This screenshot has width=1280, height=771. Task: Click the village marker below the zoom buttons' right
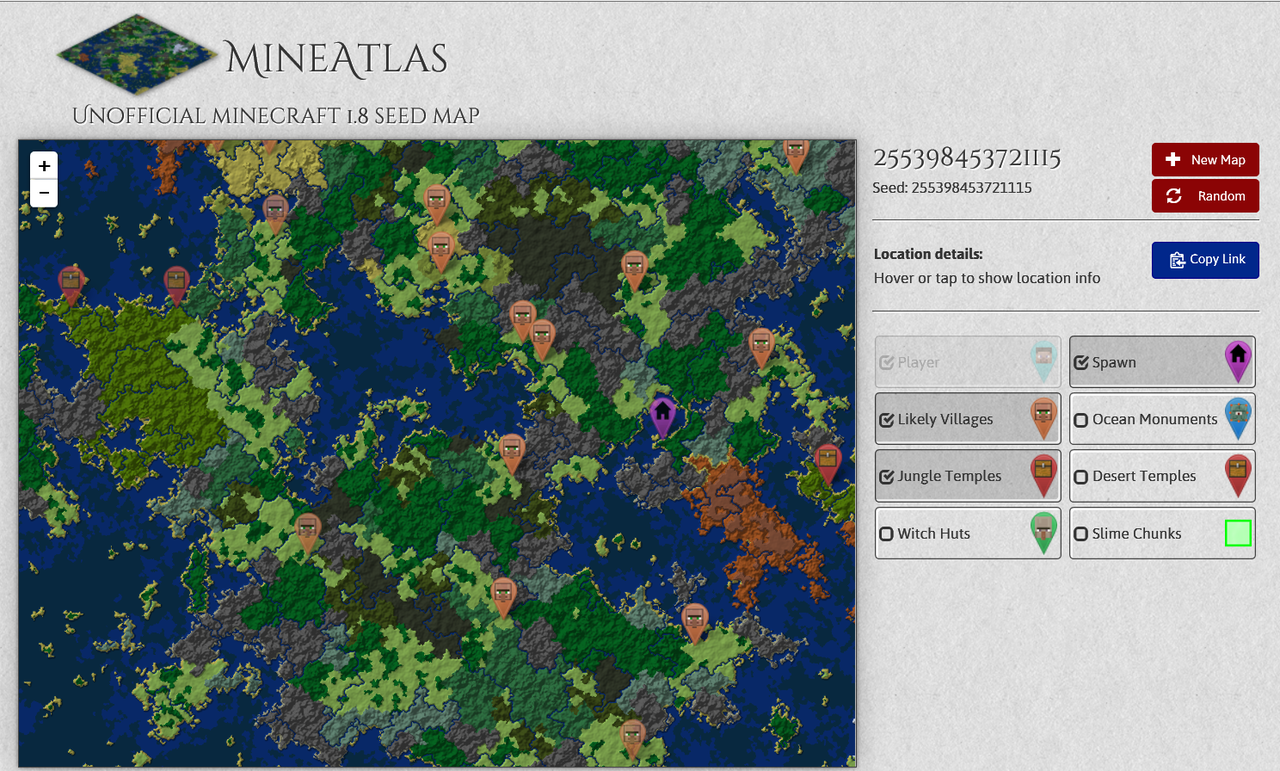[x=276, y=214]
